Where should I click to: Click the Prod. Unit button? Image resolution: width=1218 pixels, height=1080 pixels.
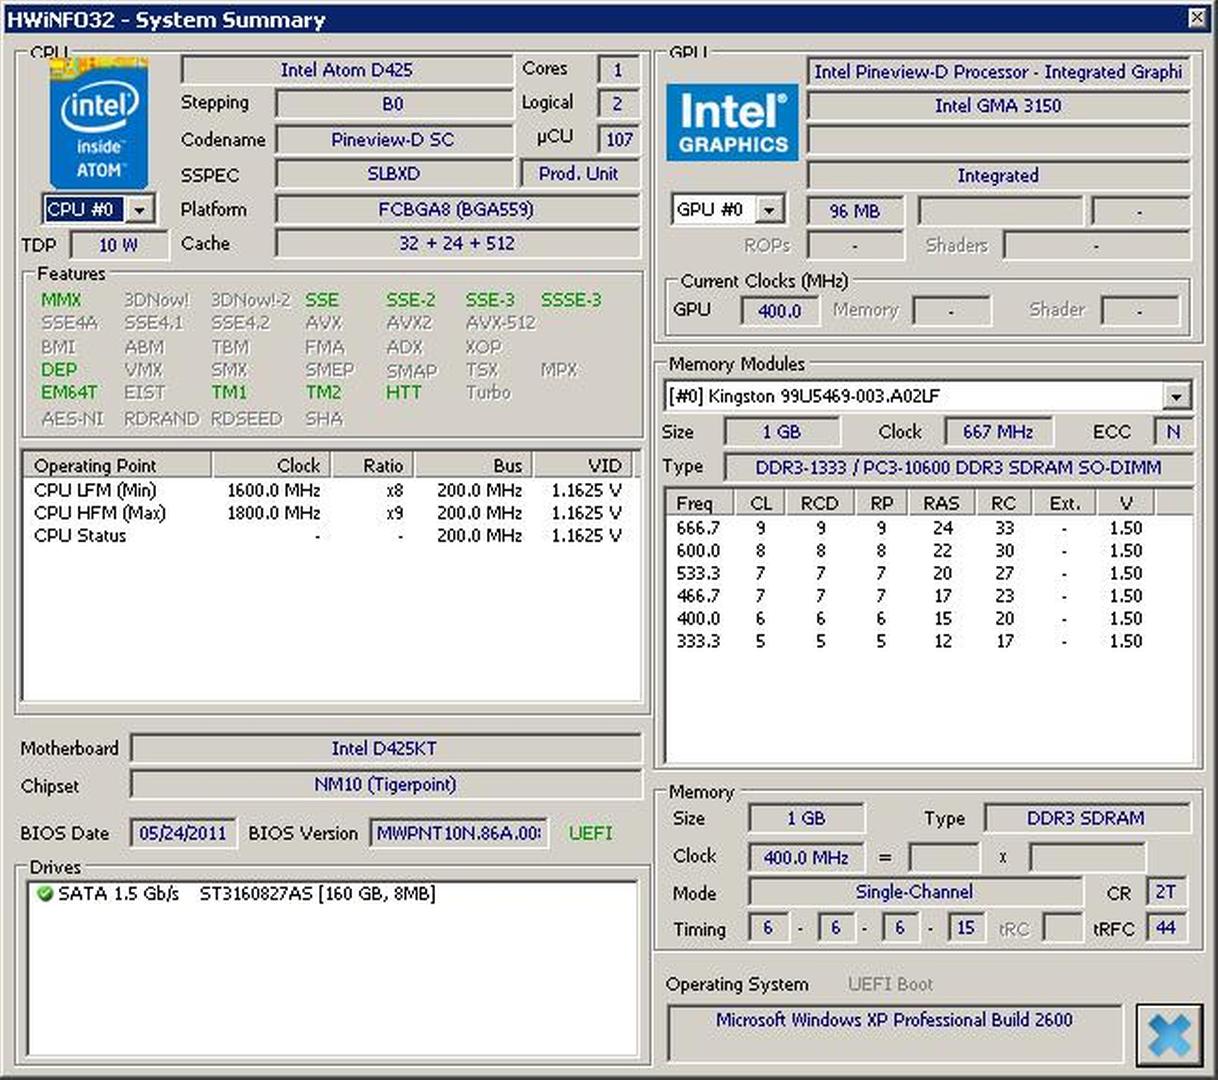pos(578,174)
